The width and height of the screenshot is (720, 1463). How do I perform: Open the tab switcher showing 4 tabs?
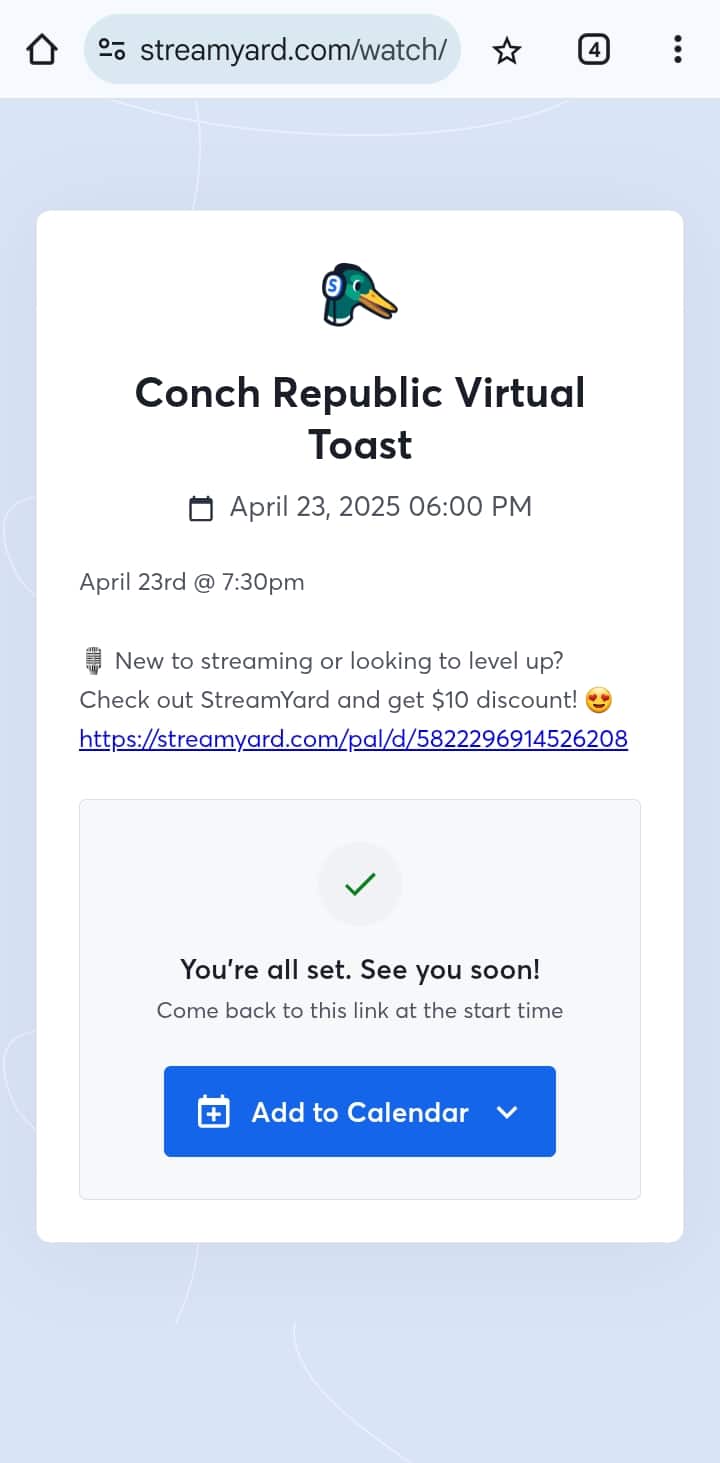pos(594,49)
